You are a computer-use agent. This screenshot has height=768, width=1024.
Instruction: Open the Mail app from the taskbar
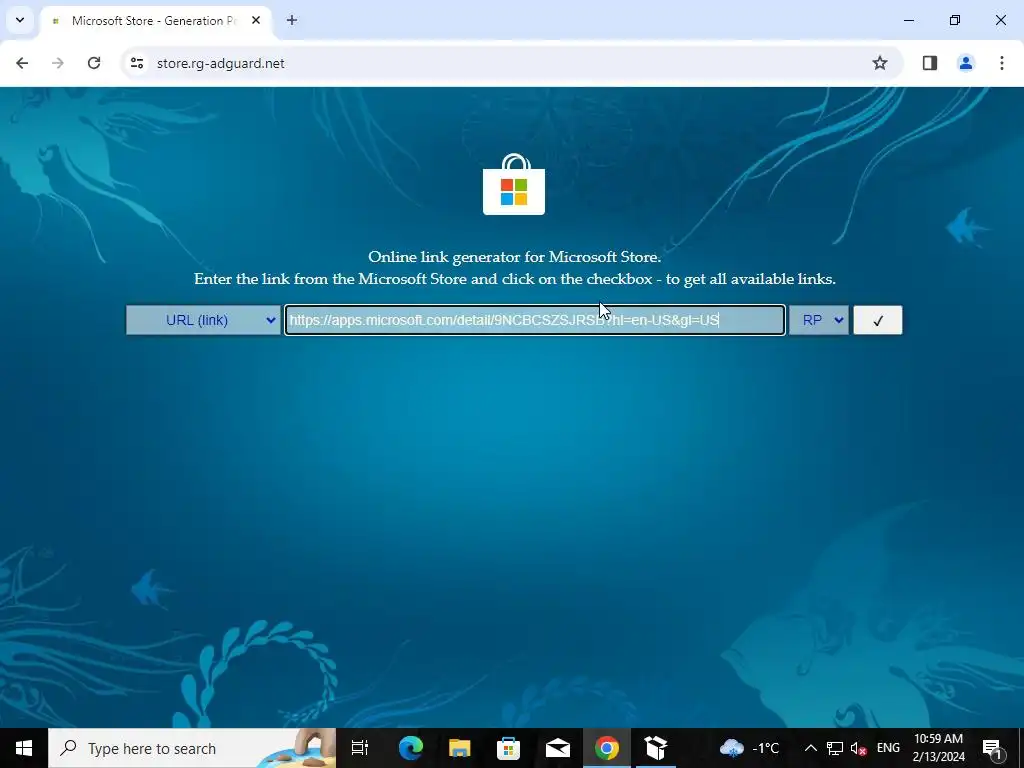coord(558,748)
